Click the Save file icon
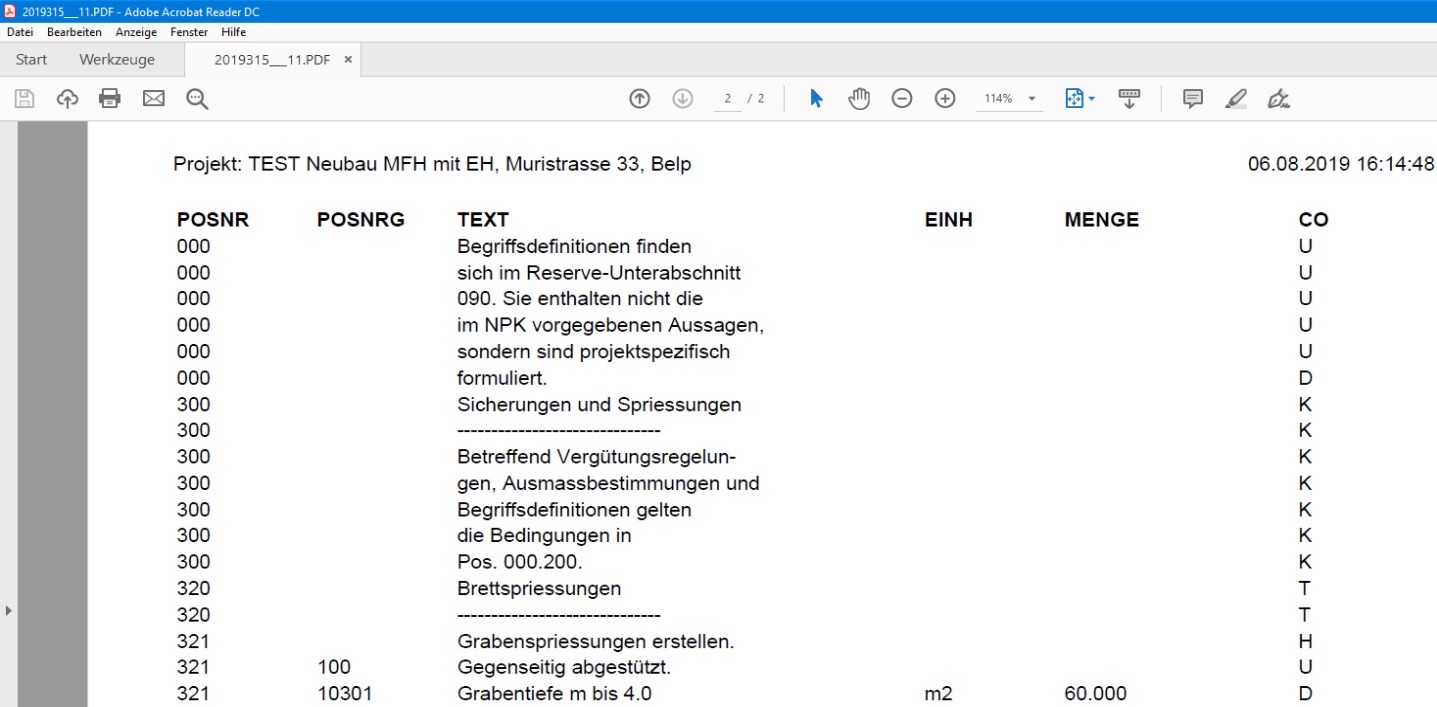The width and height of the screenshot is (1437, 707). pos(24,98)
